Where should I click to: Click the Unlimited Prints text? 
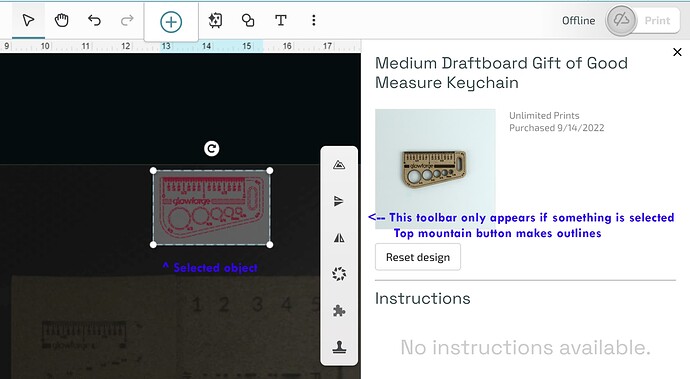pos(544,116)
